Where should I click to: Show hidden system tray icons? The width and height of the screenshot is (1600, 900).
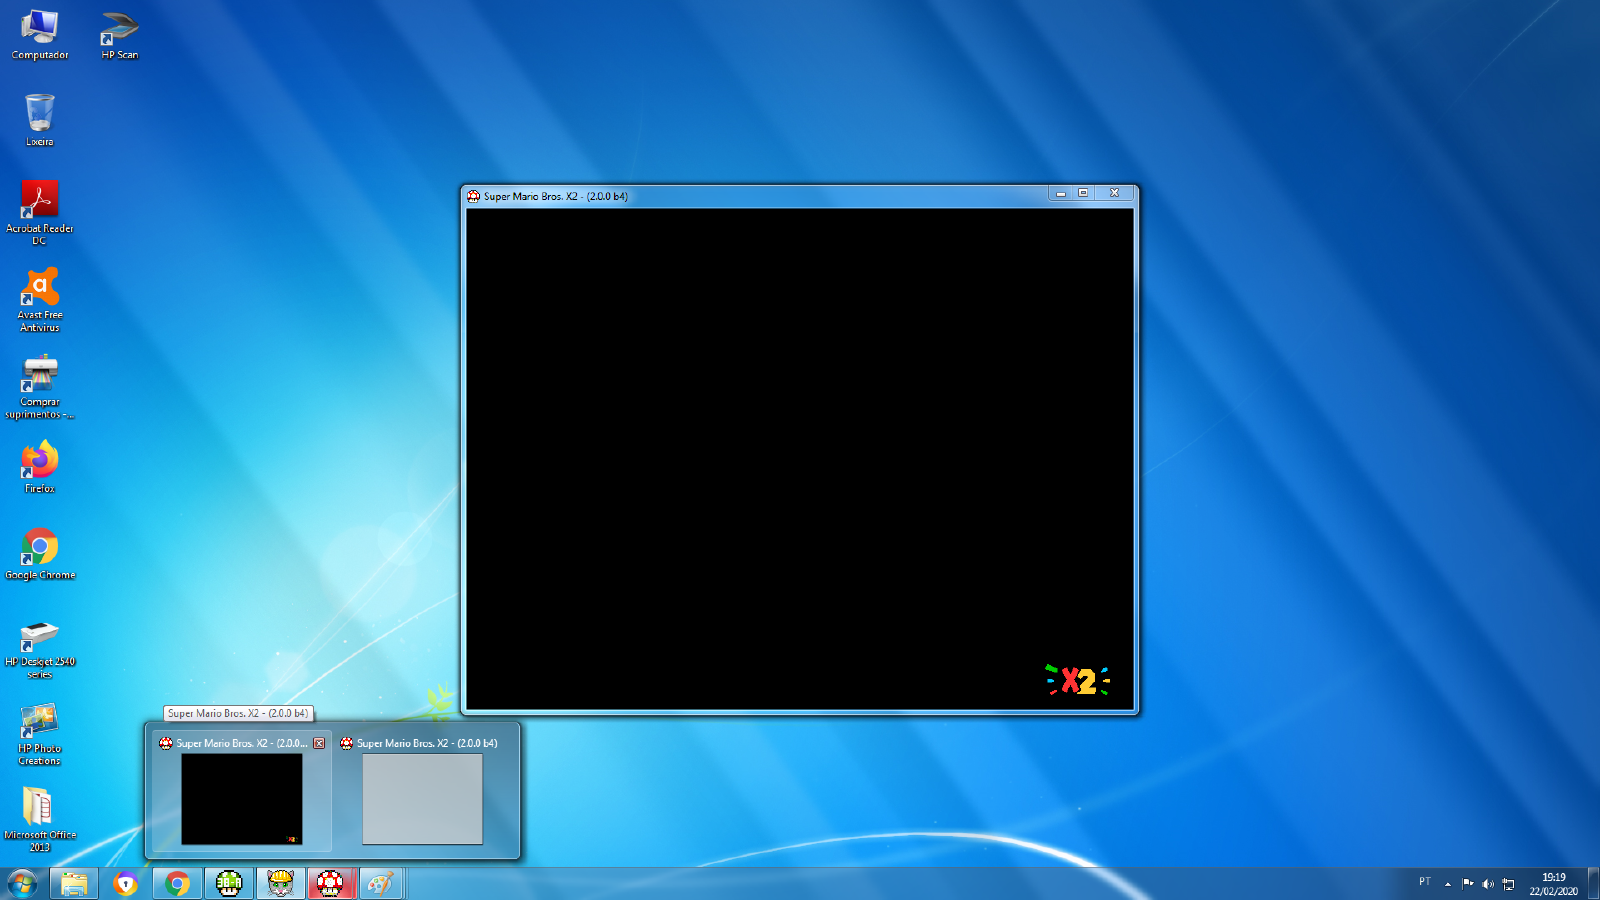coord(1447,884)
